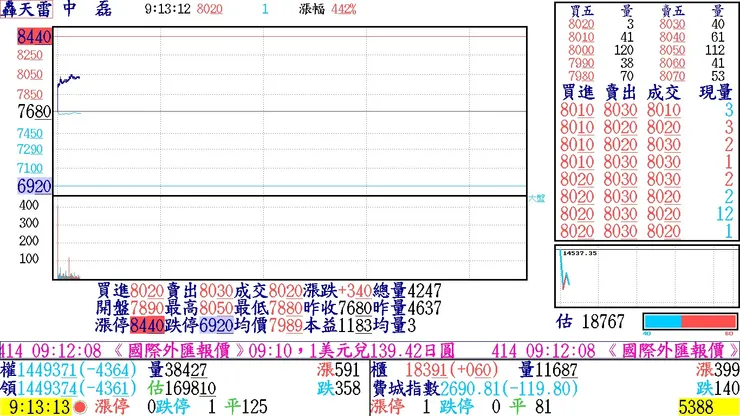740x416 pixels.
Task: Click the 最高 8050 high price field
Action: [199, 308]
